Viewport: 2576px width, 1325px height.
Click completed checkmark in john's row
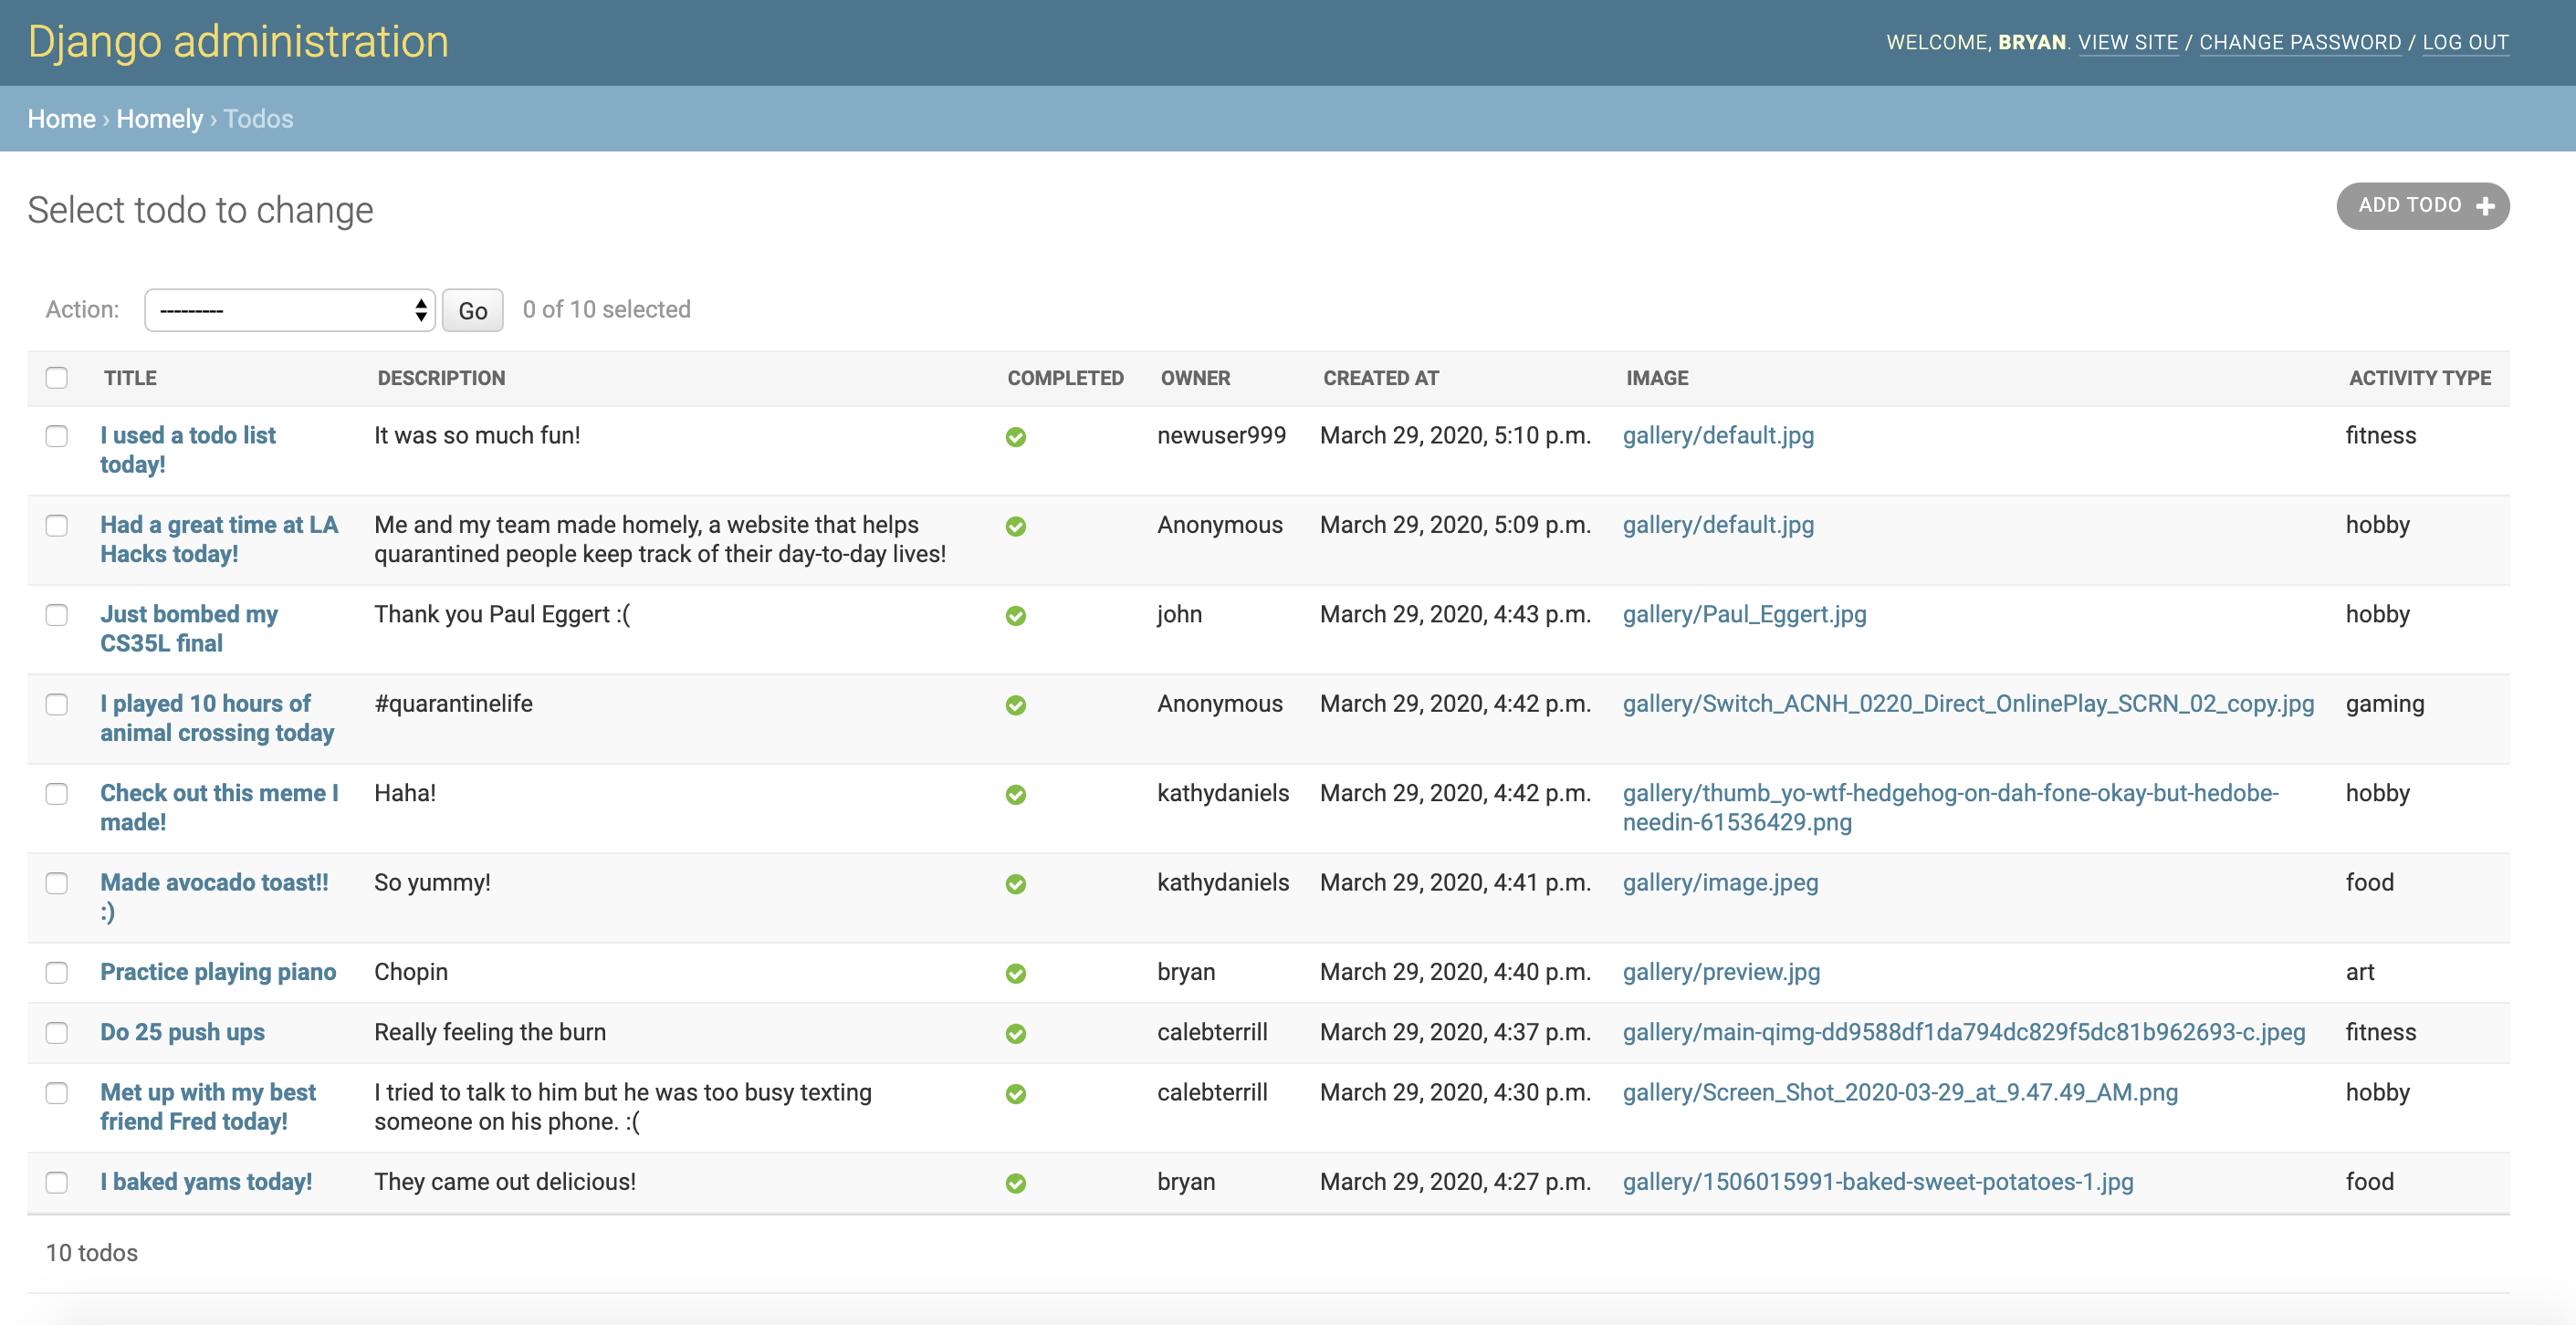click(x=1015, y=616)
